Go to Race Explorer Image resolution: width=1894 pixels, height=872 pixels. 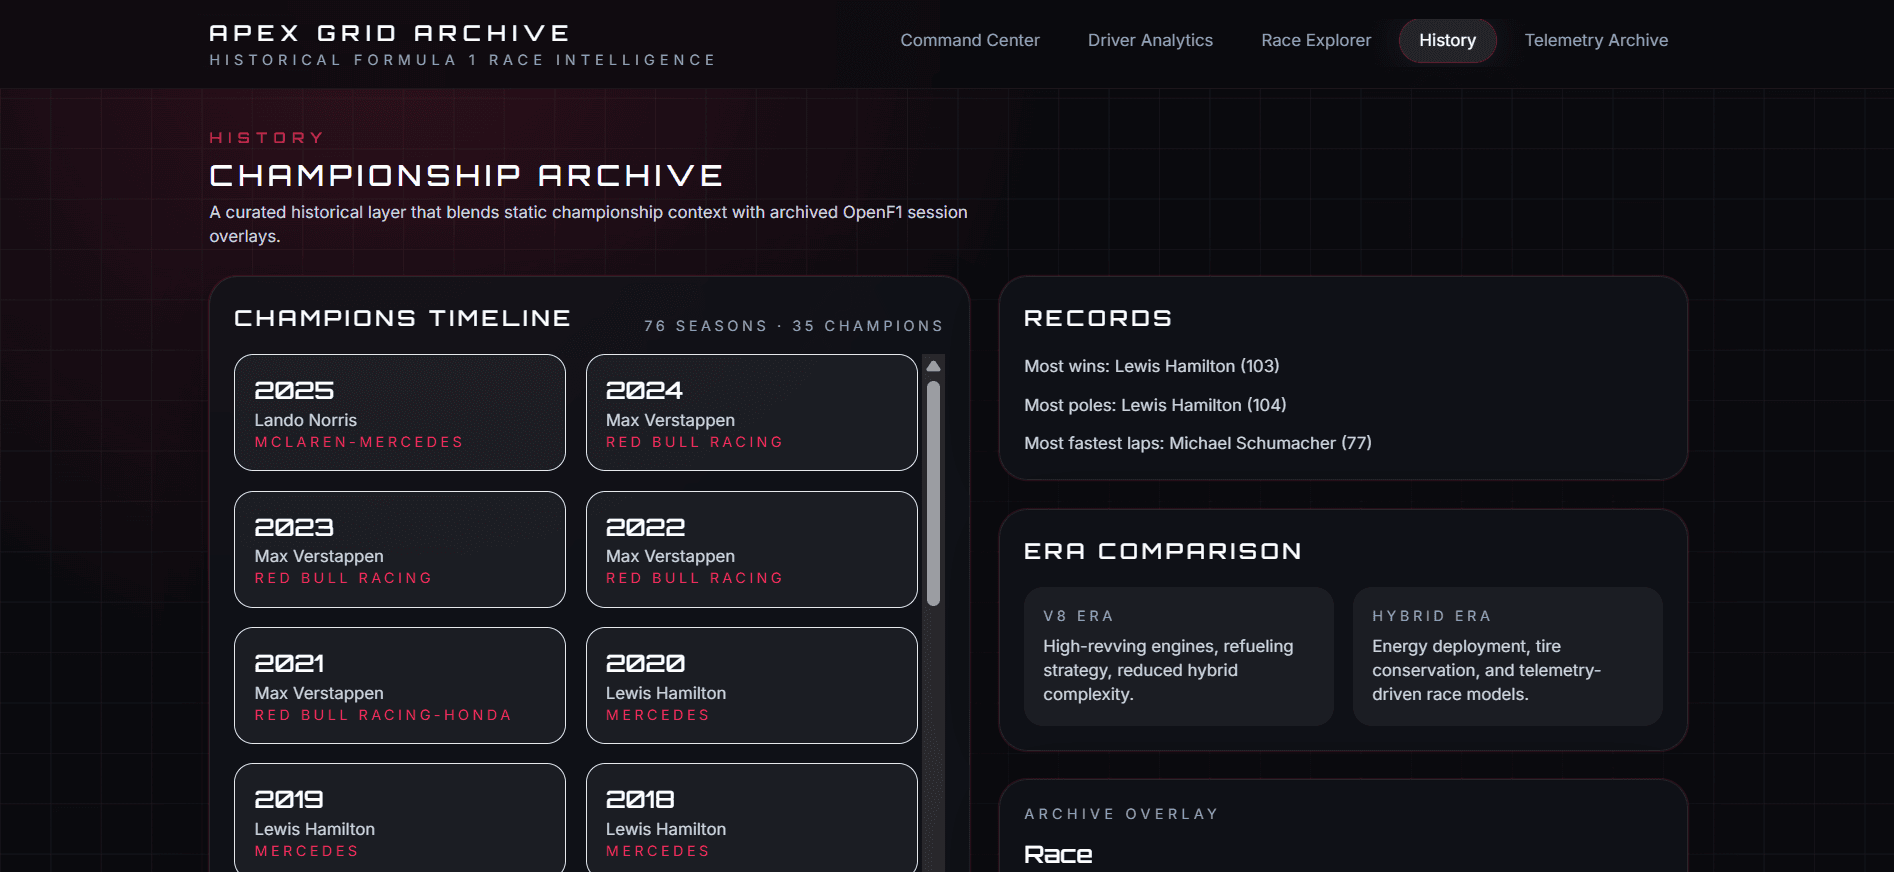coord(1316,41)
